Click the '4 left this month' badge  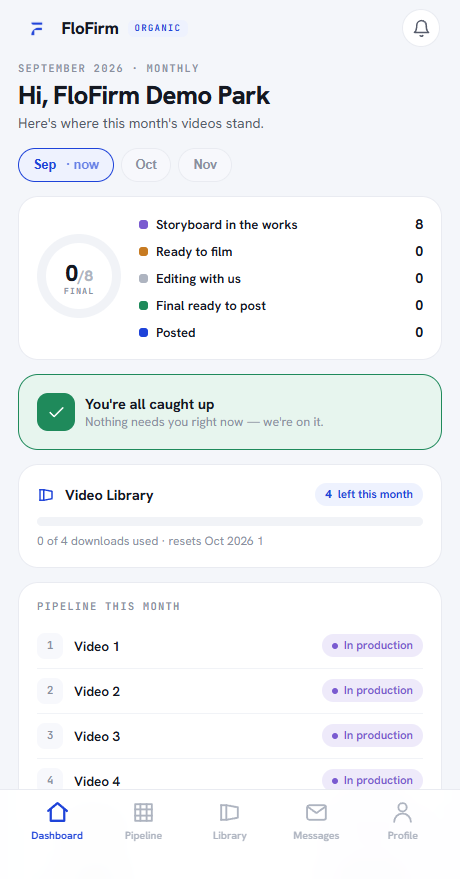pyautogui.click(x=369, y=494)
